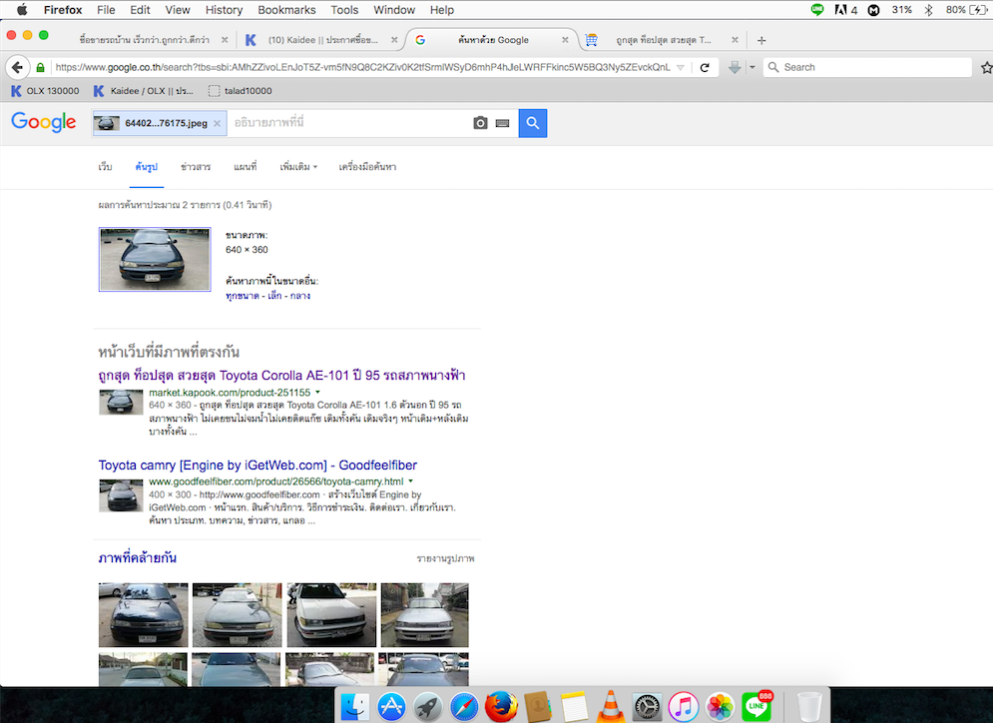Click into the Firefox Search field
The width and height of the screenshot is (993, 723).
(x=867, y=67)
